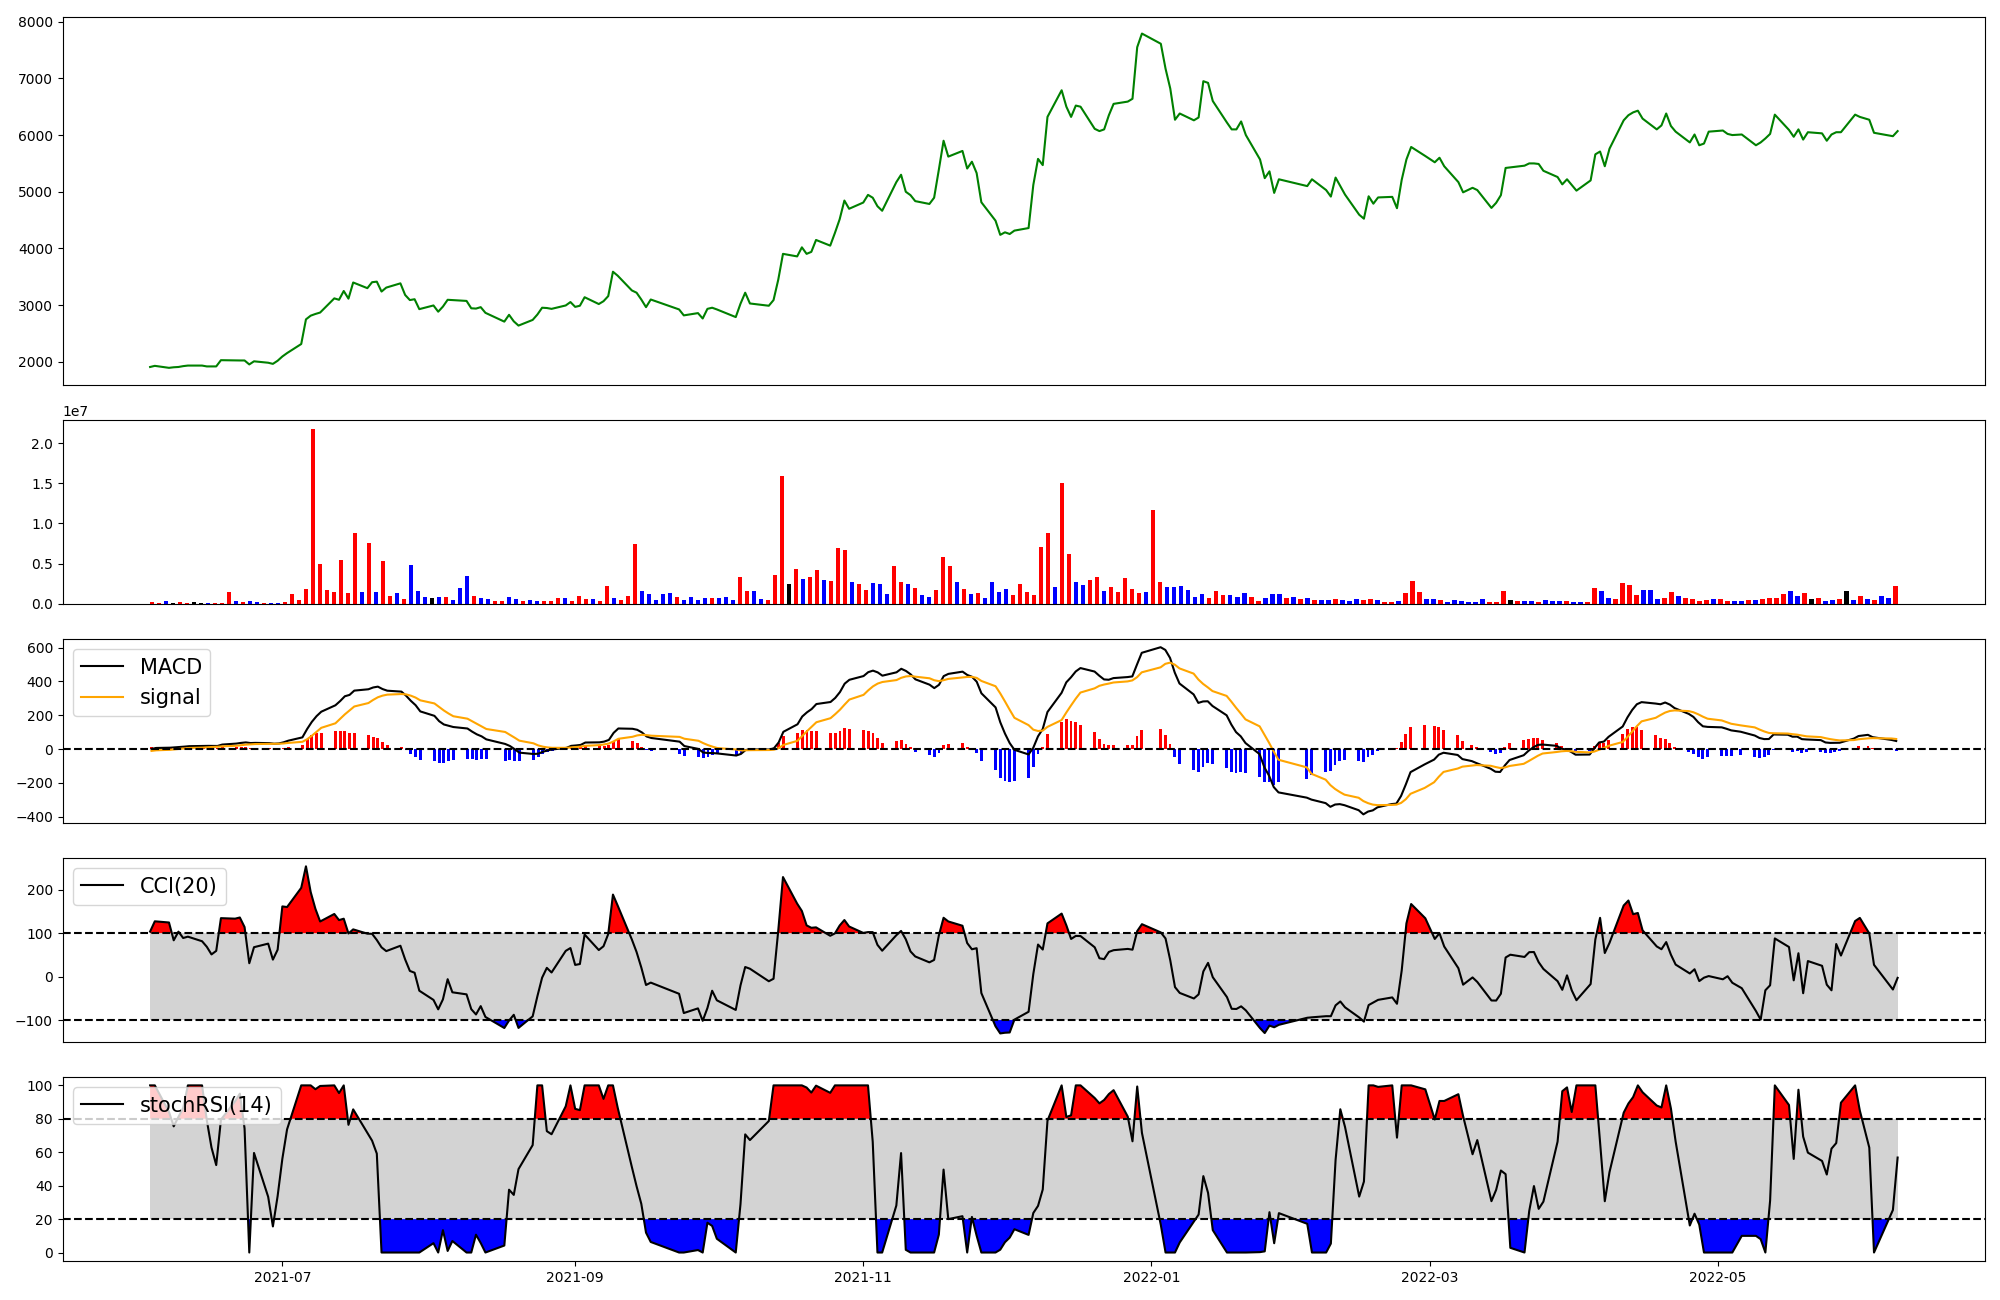Viewport: 2000px width, 1300px height.
Task: Select the black MACD line legend swatch
Action: tap(102, 667)
